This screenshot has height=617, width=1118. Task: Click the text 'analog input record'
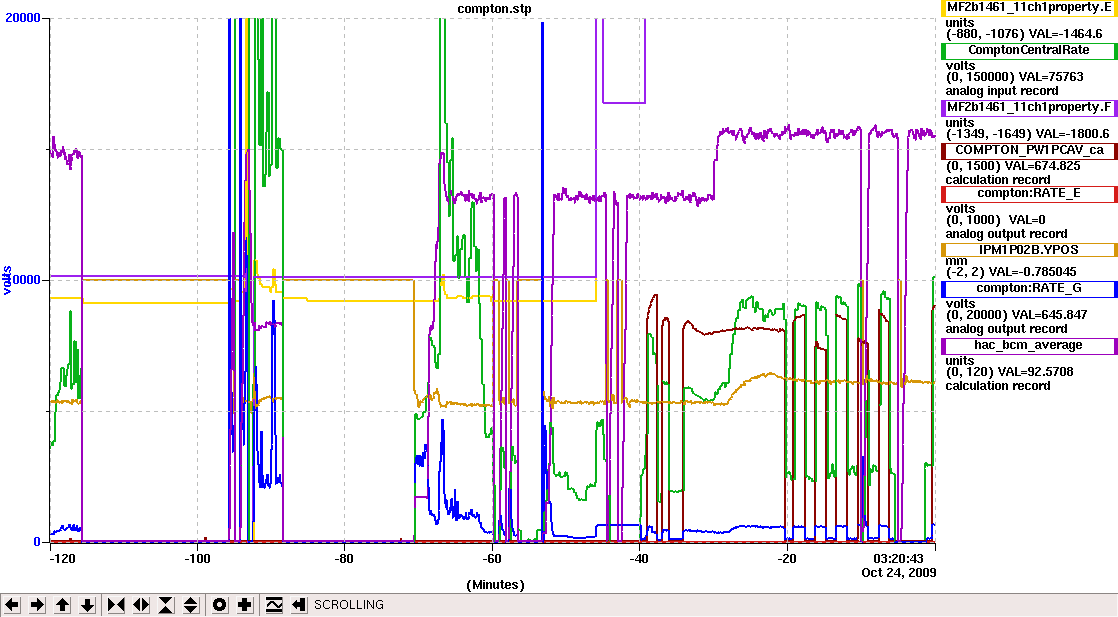click(x=1002, y=91)
